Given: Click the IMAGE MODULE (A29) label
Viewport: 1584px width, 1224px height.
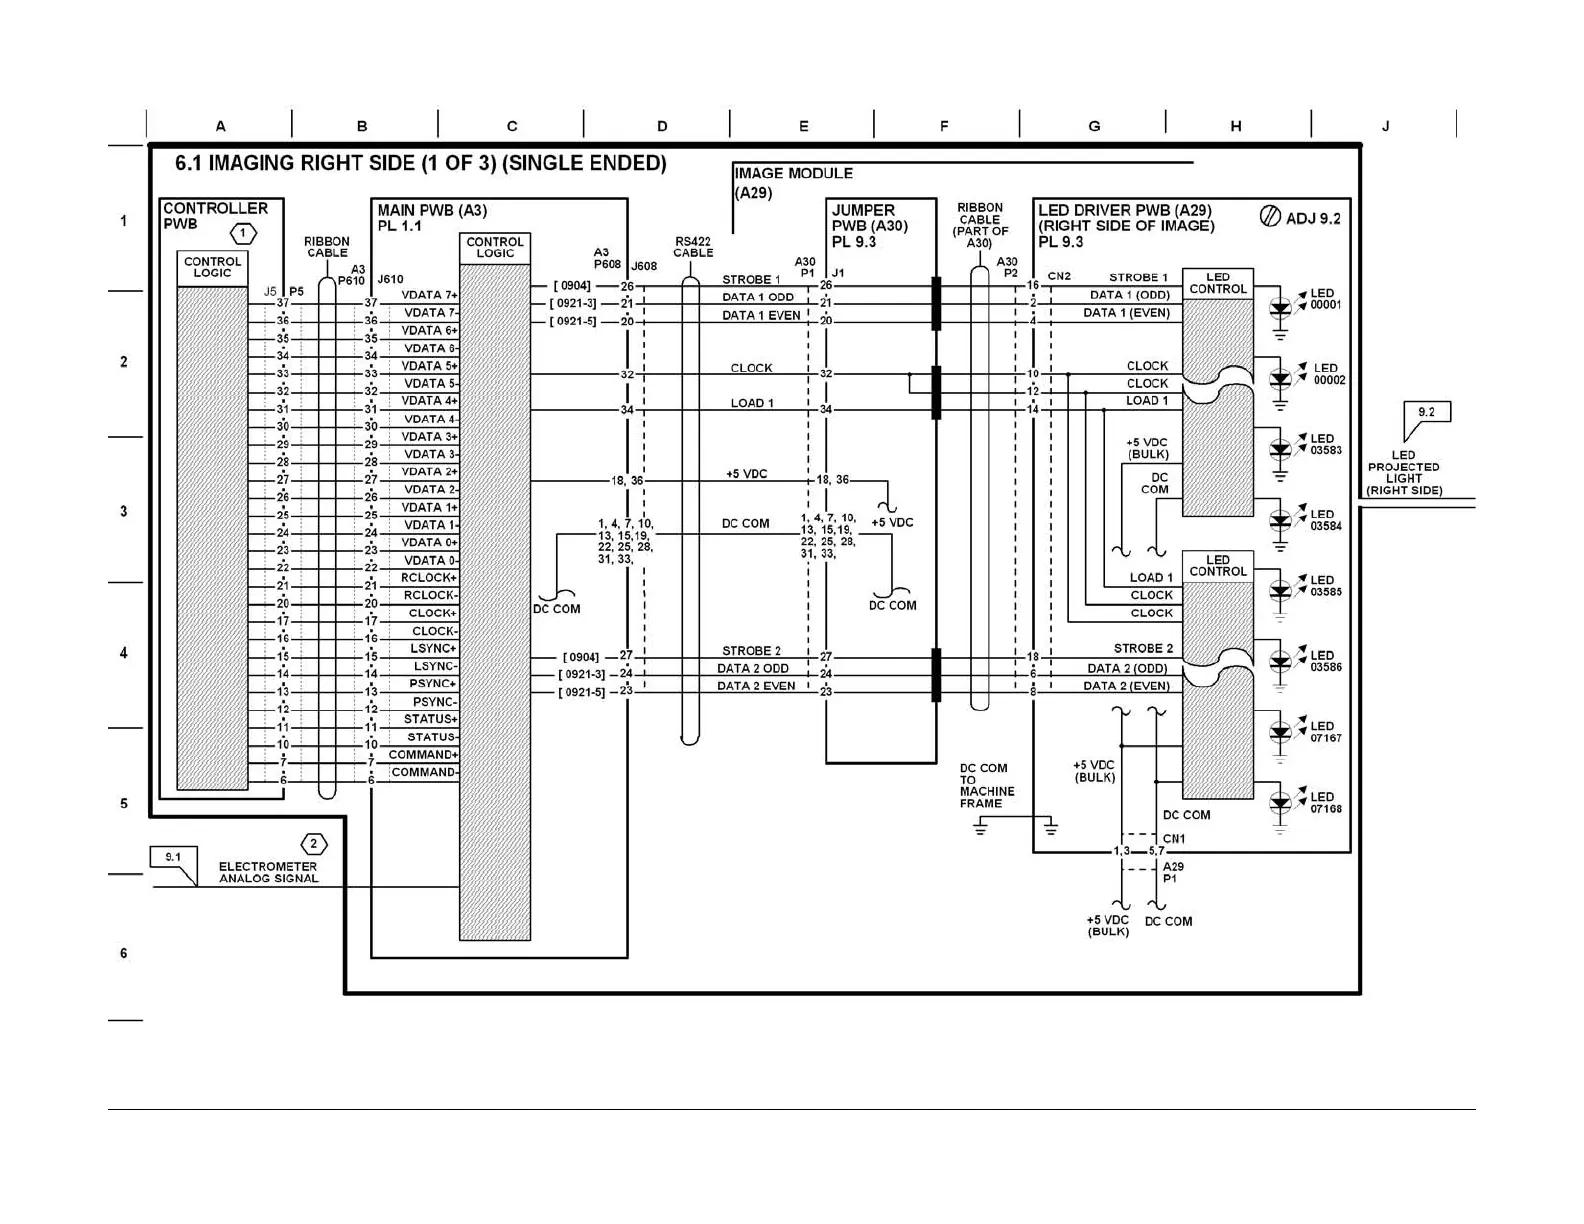Looking at the screenshot, I should coord(794,183).
